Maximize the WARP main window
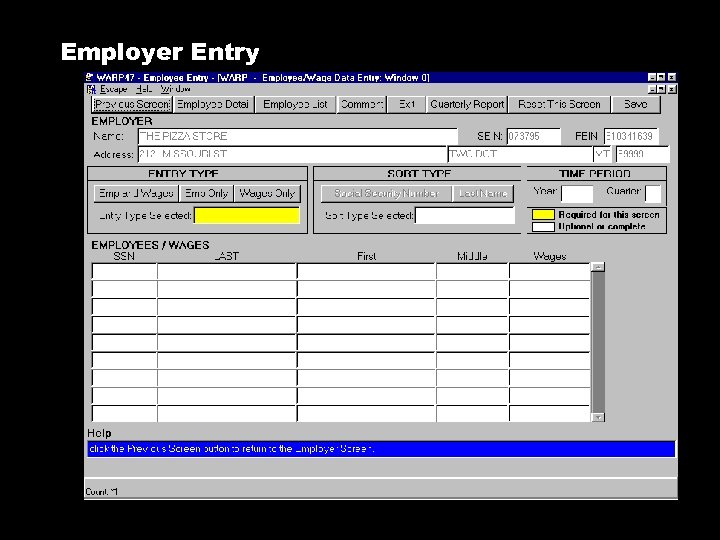Screen dimensions: 720x540 (x=661, y=77)
